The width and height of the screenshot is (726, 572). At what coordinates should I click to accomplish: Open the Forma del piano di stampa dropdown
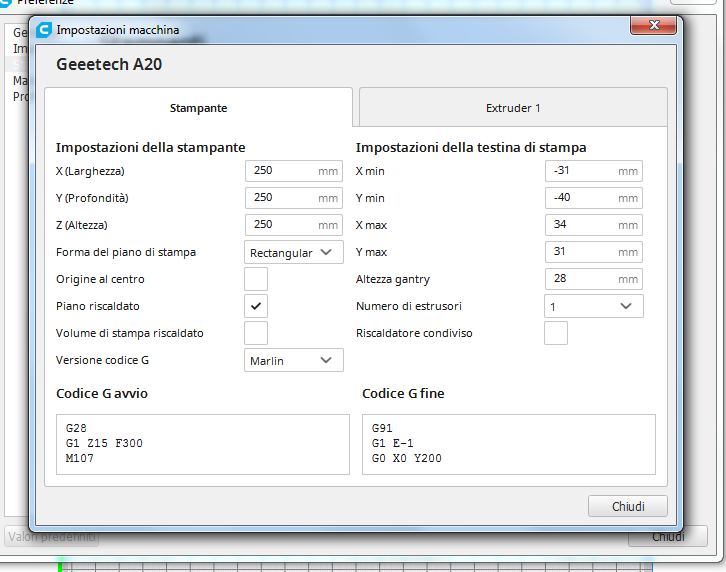point(294,252)
